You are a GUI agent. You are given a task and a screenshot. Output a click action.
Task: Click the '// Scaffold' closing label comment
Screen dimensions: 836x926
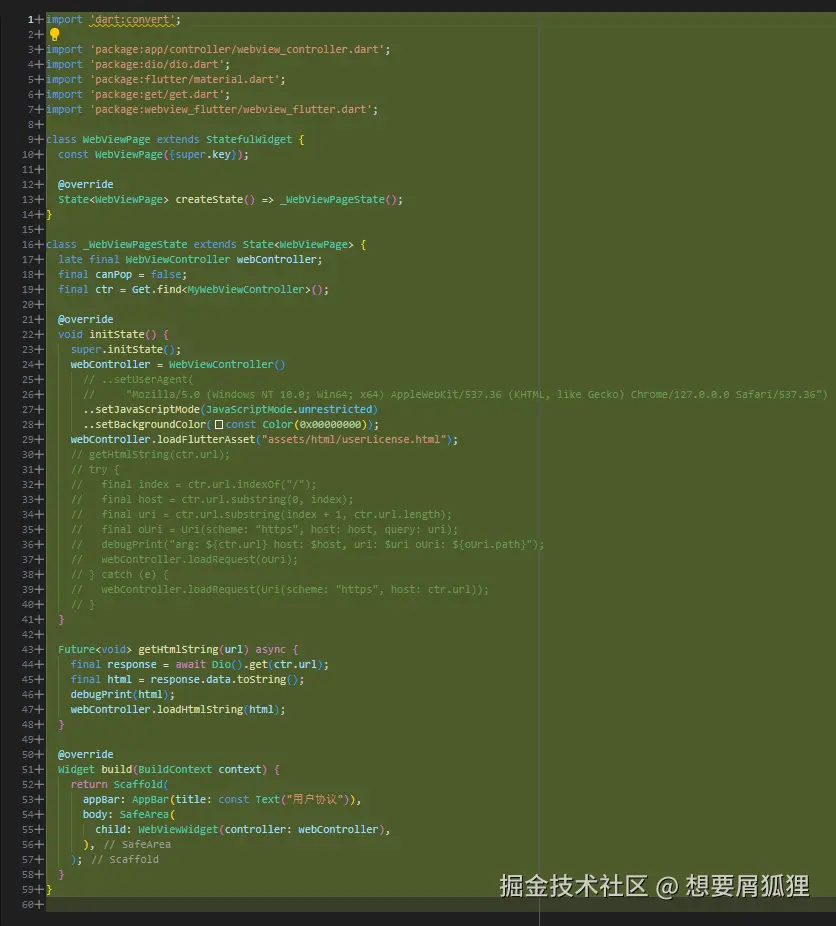click(x=125, y=860)
